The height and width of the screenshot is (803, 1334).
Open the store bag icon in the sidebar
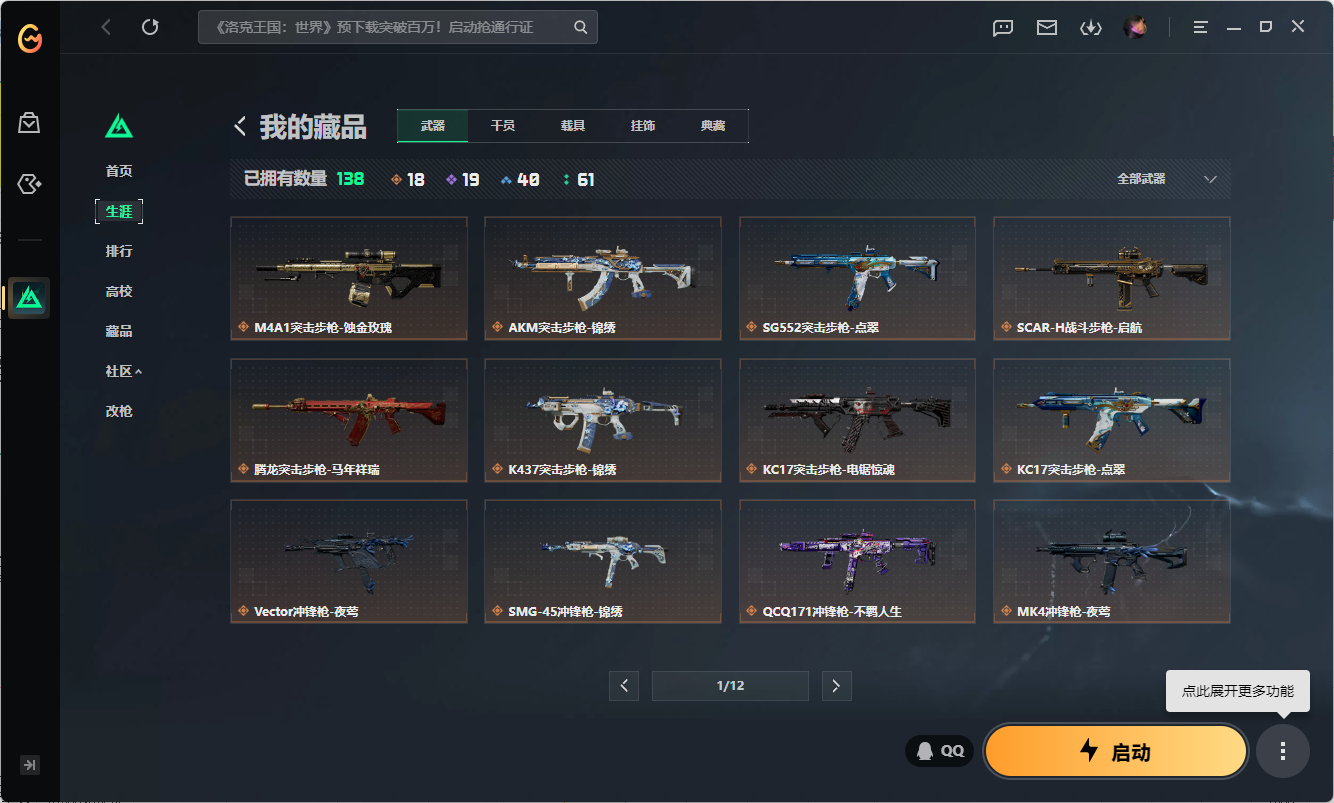click(29, 123)
